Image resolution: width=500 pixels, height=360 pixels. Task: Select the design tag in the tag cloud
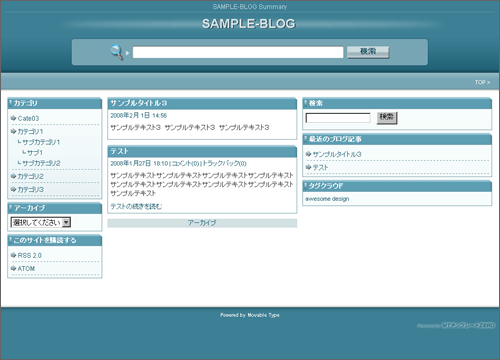(x=340, y=199)
